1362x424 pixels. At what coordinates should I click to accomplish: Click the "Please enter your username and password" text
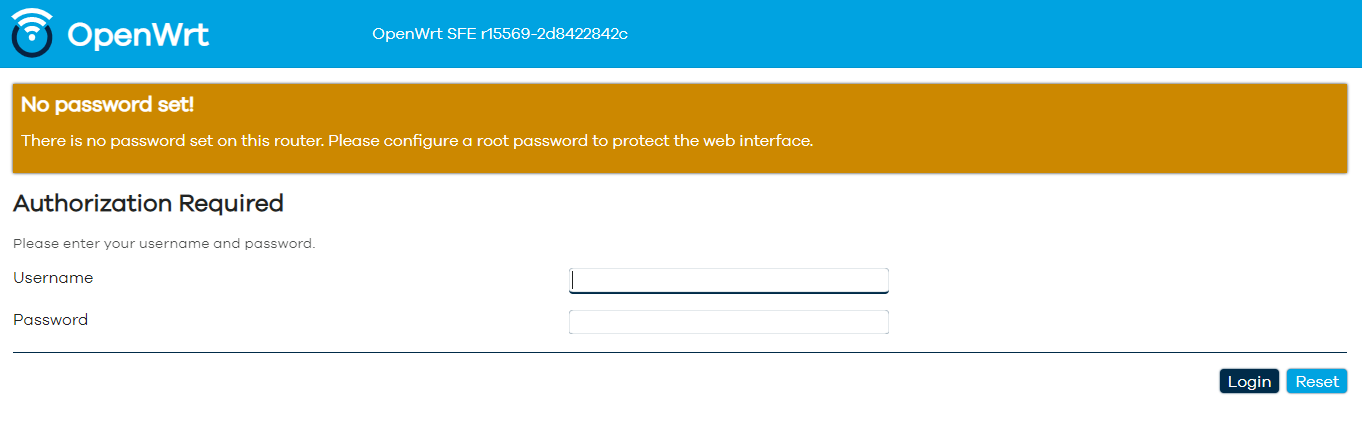[x=164, y=243]
